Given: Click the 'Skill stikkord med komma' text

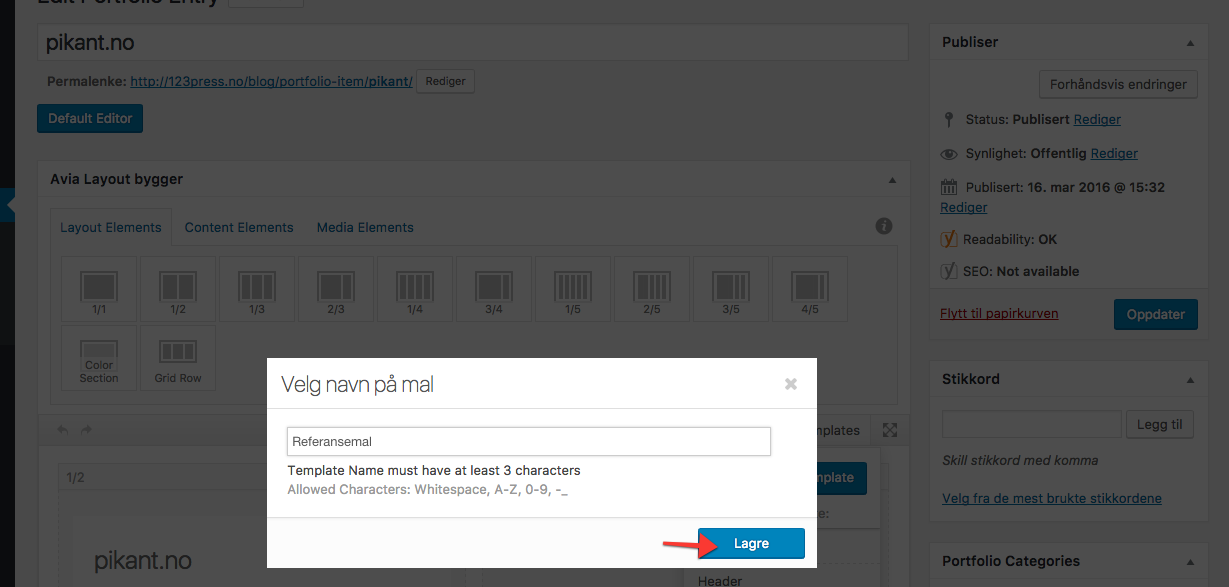Looking at the screenshot, I should [x=1020, y=460].
